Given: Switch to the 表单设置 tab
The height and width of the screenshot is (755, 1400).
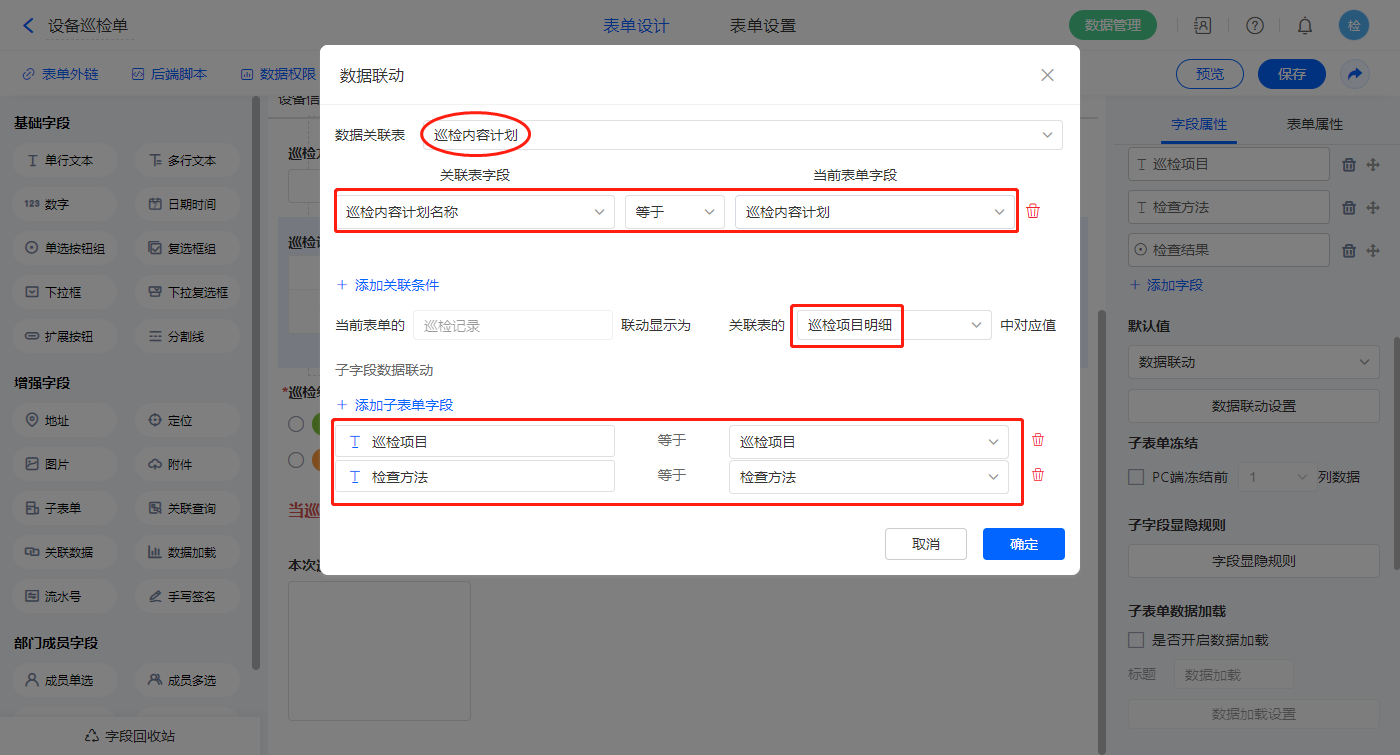Looking at the screenshot, I should point(763,26).
